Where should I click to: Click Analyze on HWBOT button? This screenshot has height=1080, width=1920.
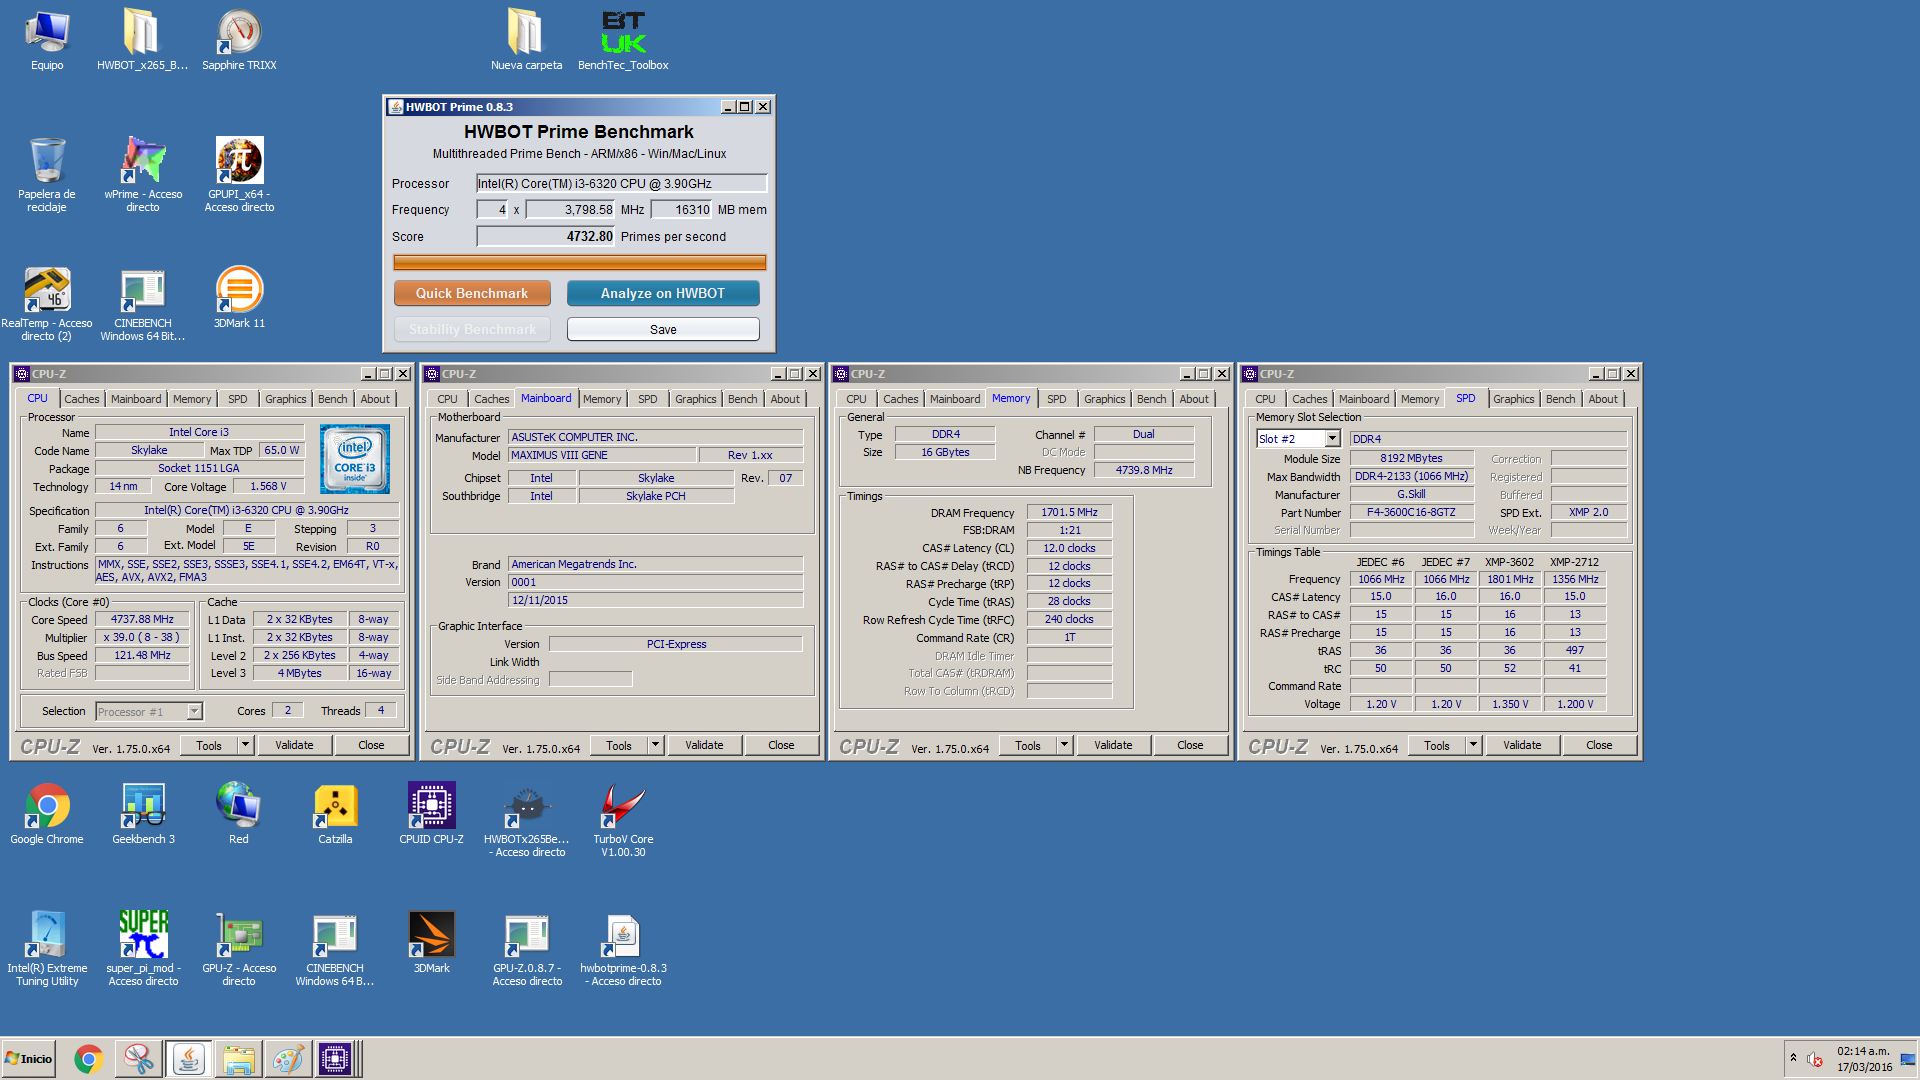tap(663, 293)
